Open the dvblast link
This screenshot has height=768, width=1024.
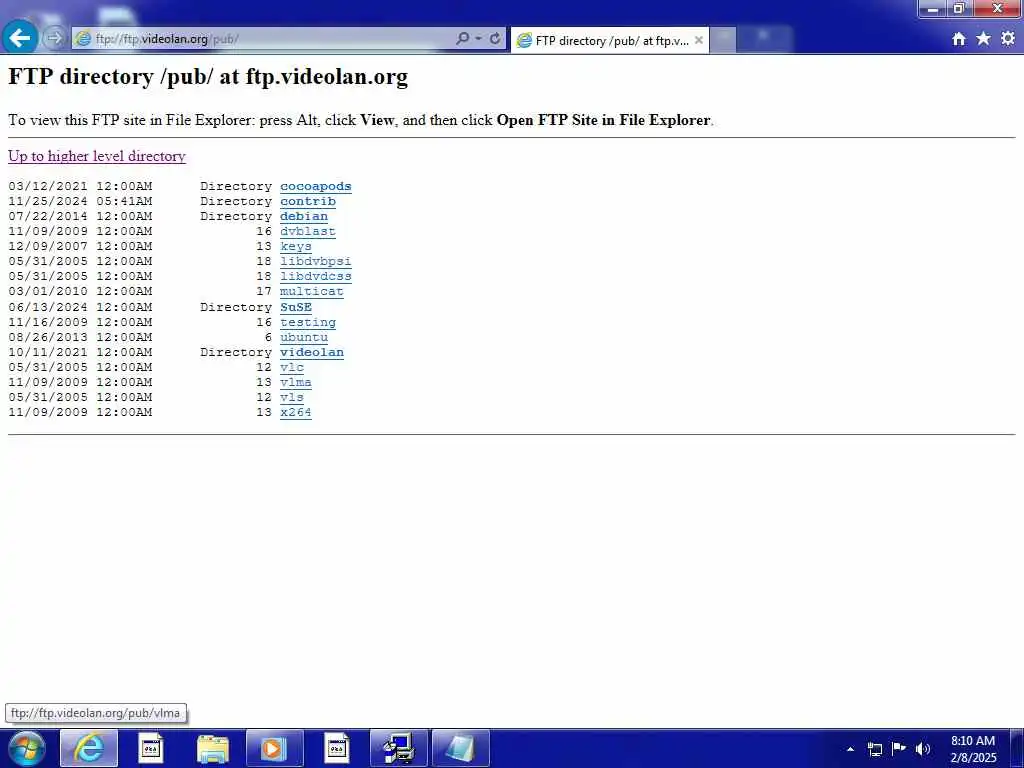coord(308,231)
